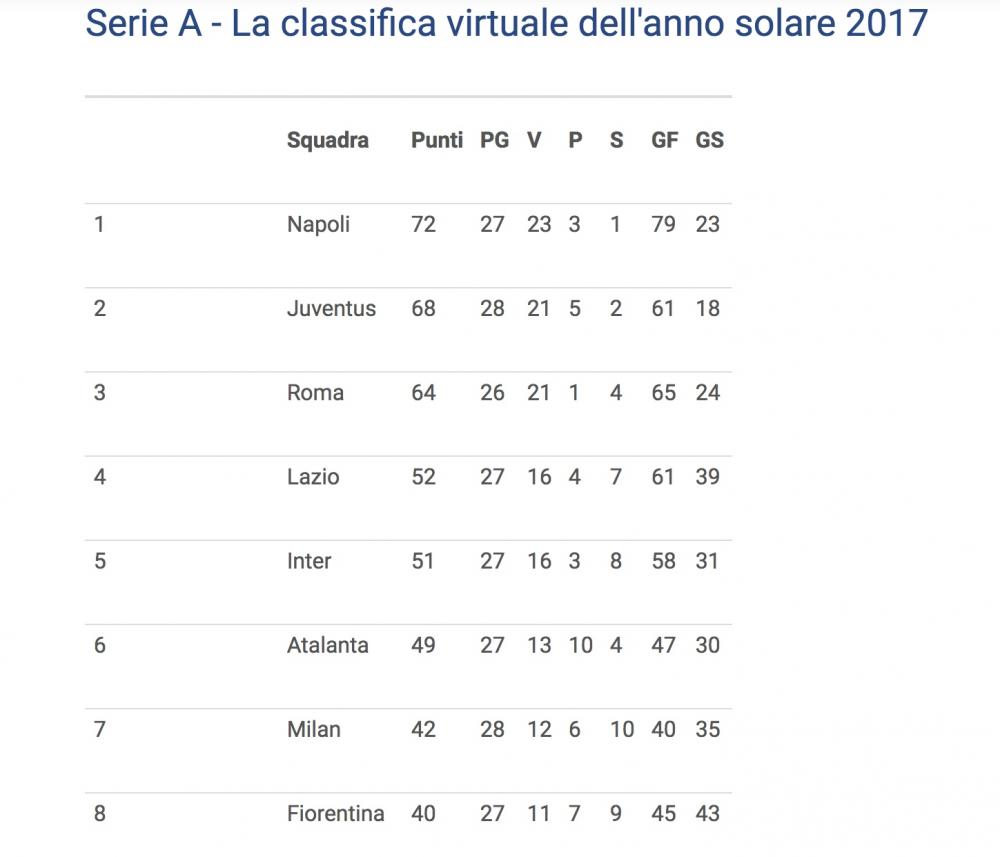
Task: Click Juventus's goals conceded value 18
Action: 707,309
